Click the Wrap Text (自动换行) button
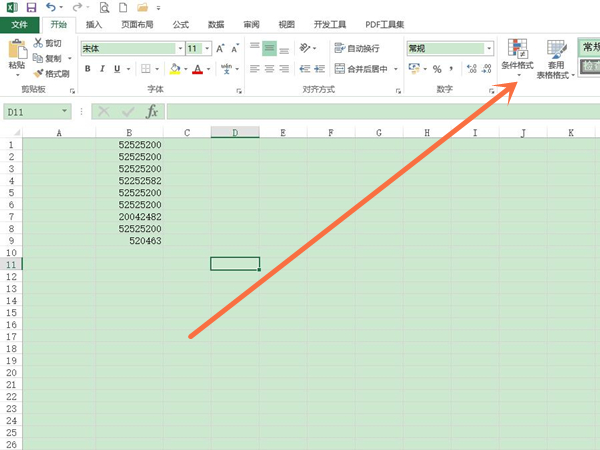This screenshot has height=450, width=600. pyautogui.click(x=357, y=48)
